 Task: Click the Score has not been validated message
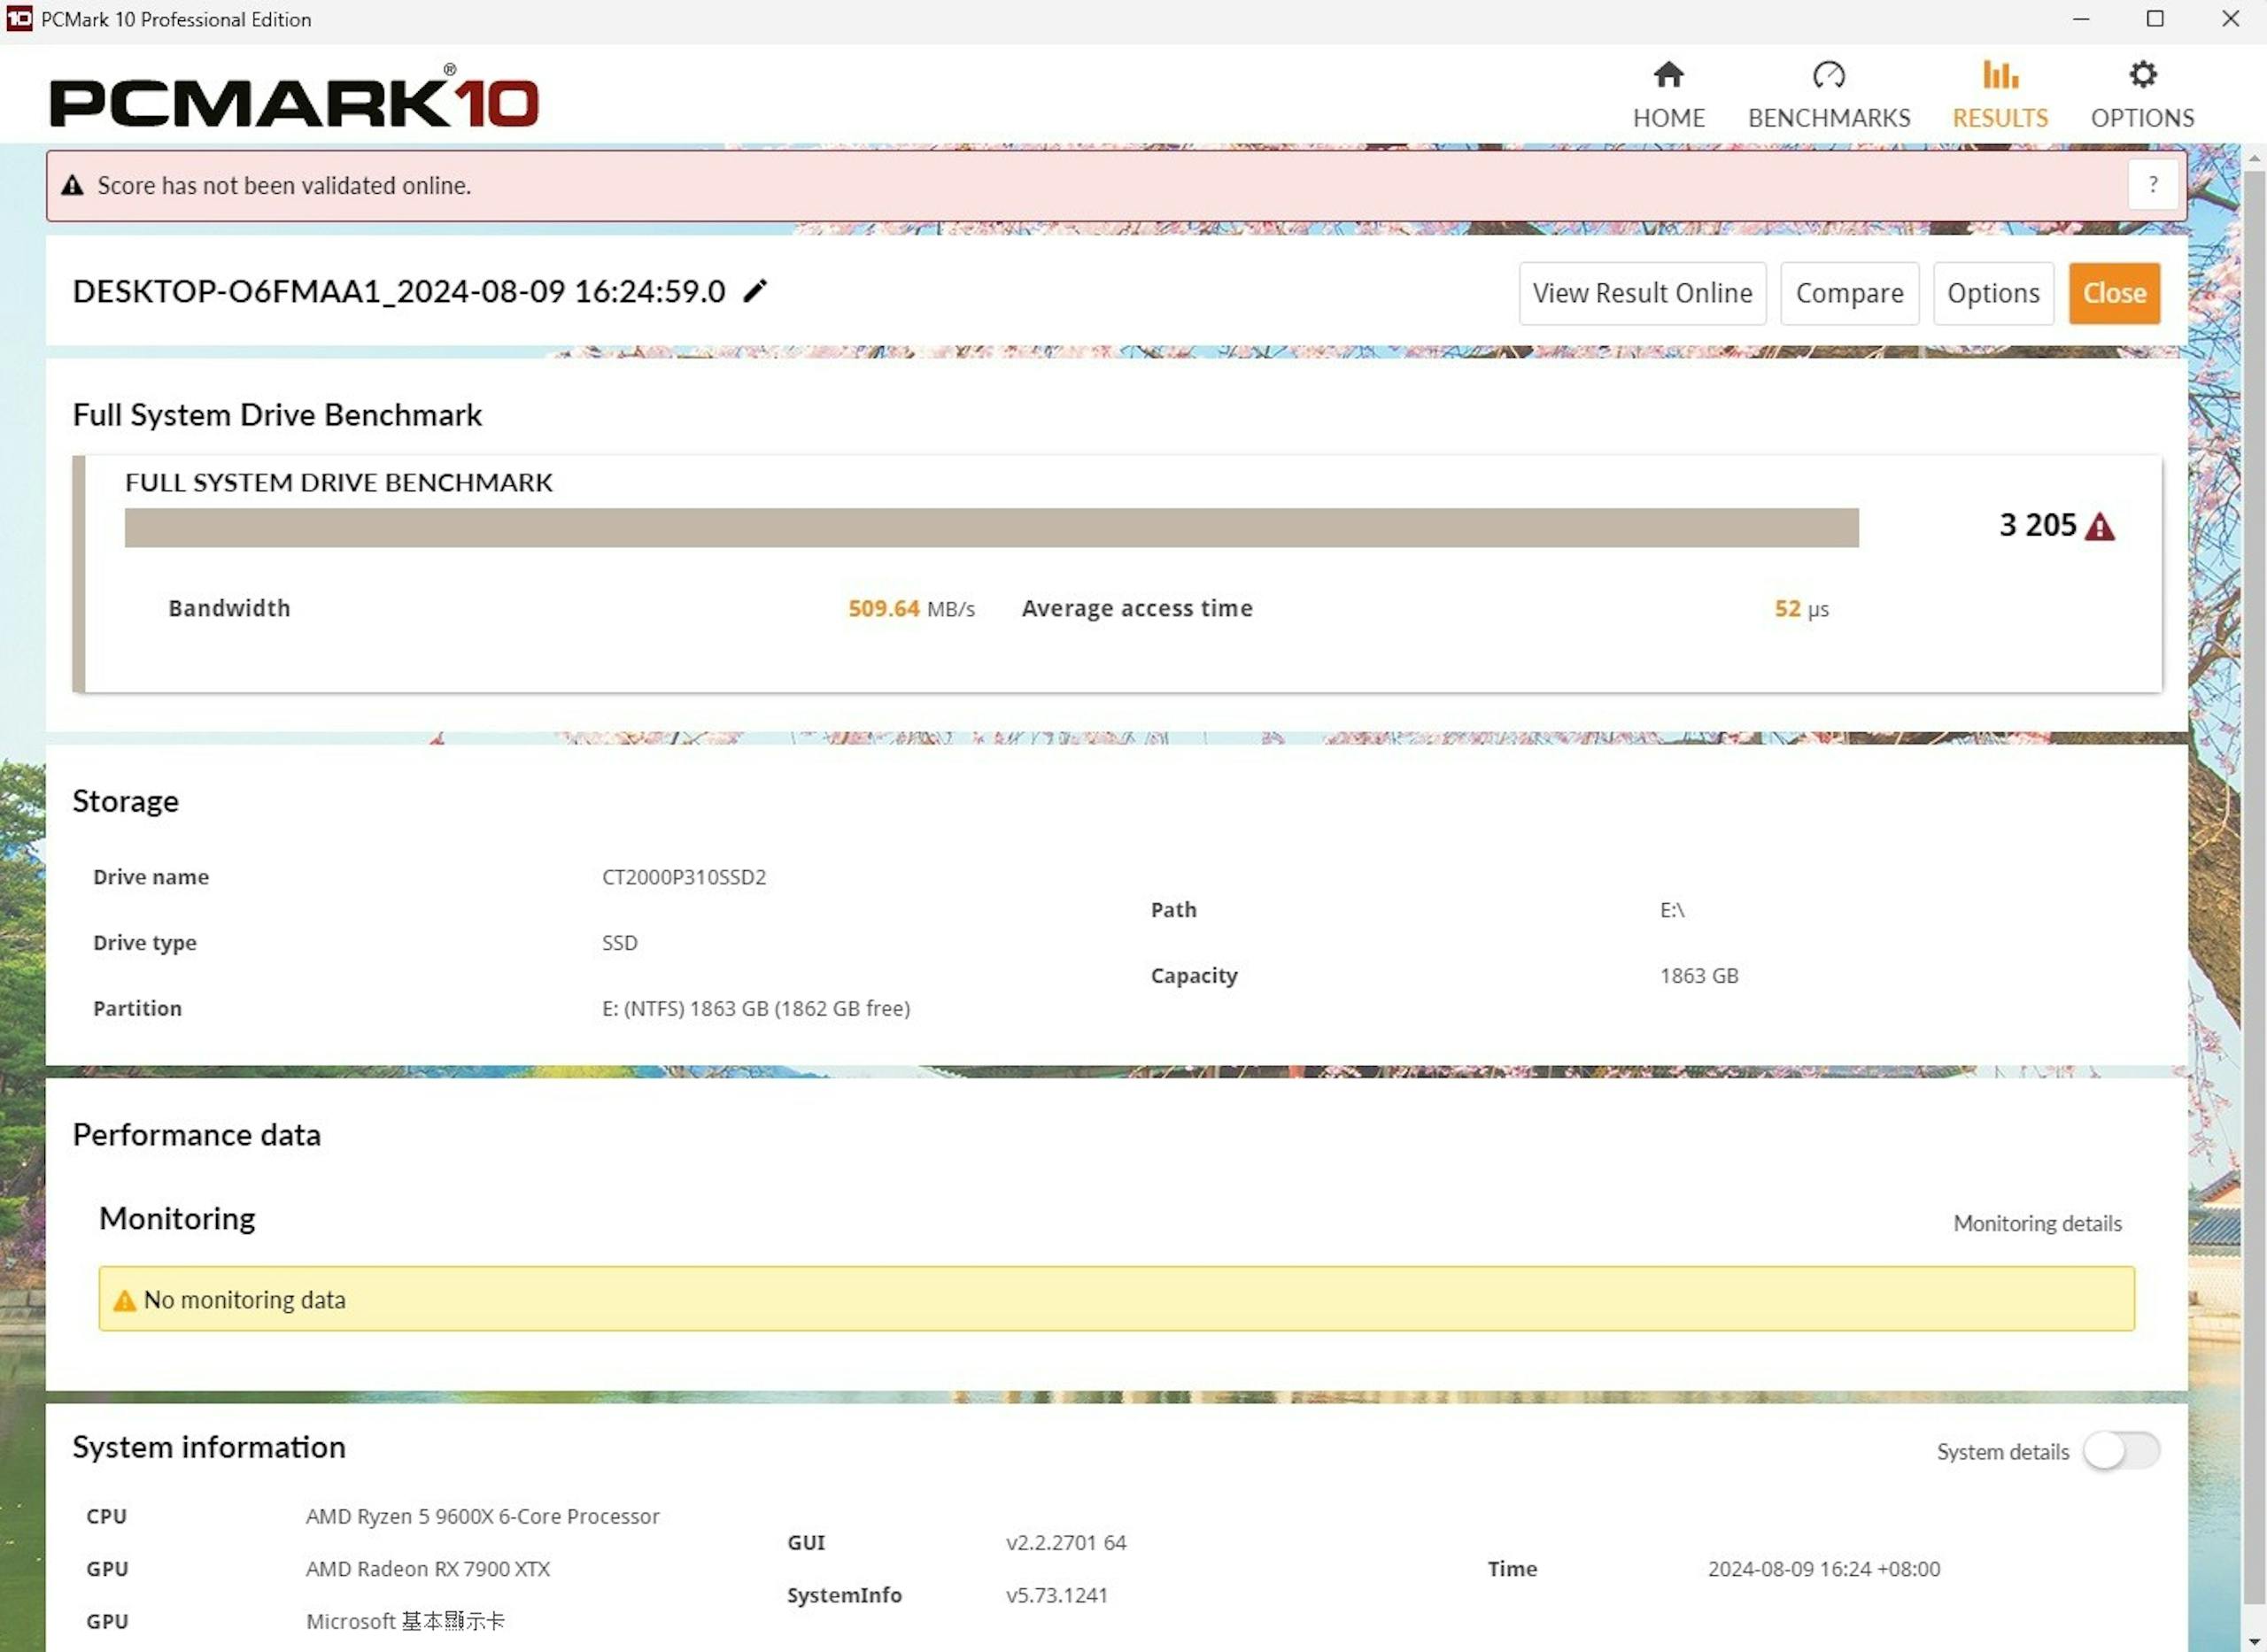pos(283,185)
